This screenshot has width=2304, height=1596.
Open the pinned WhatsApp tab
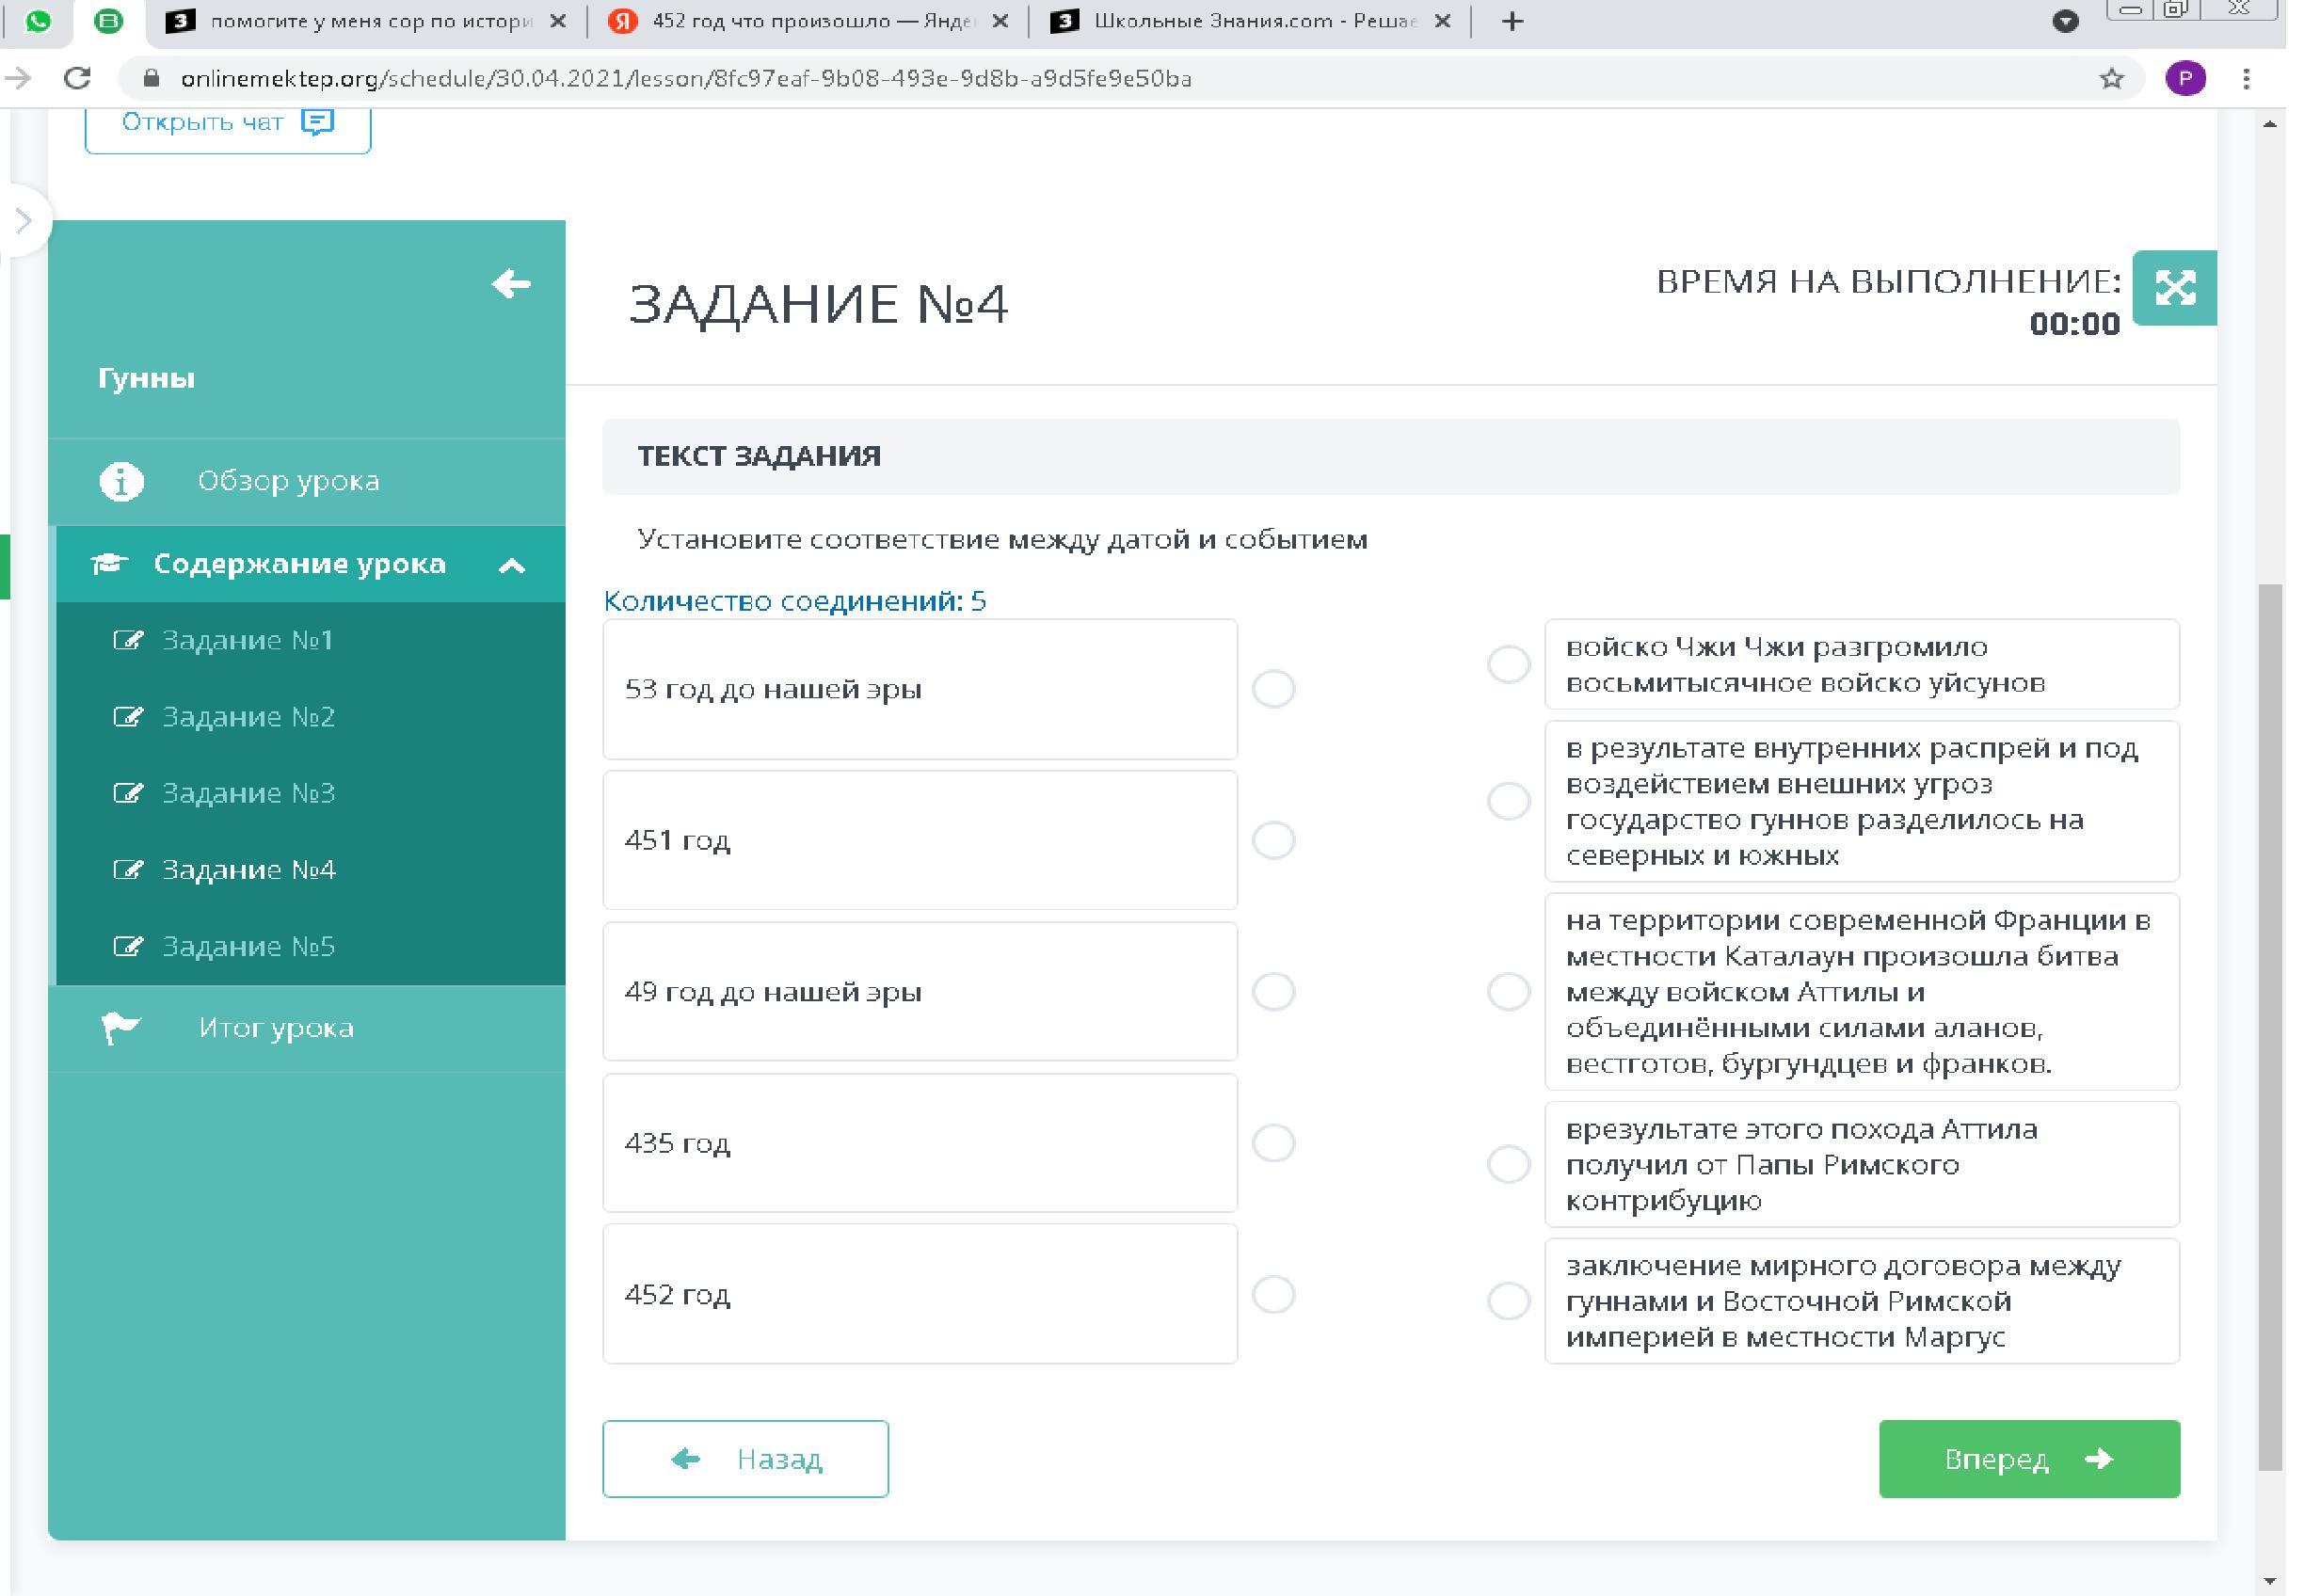(39, 21)
